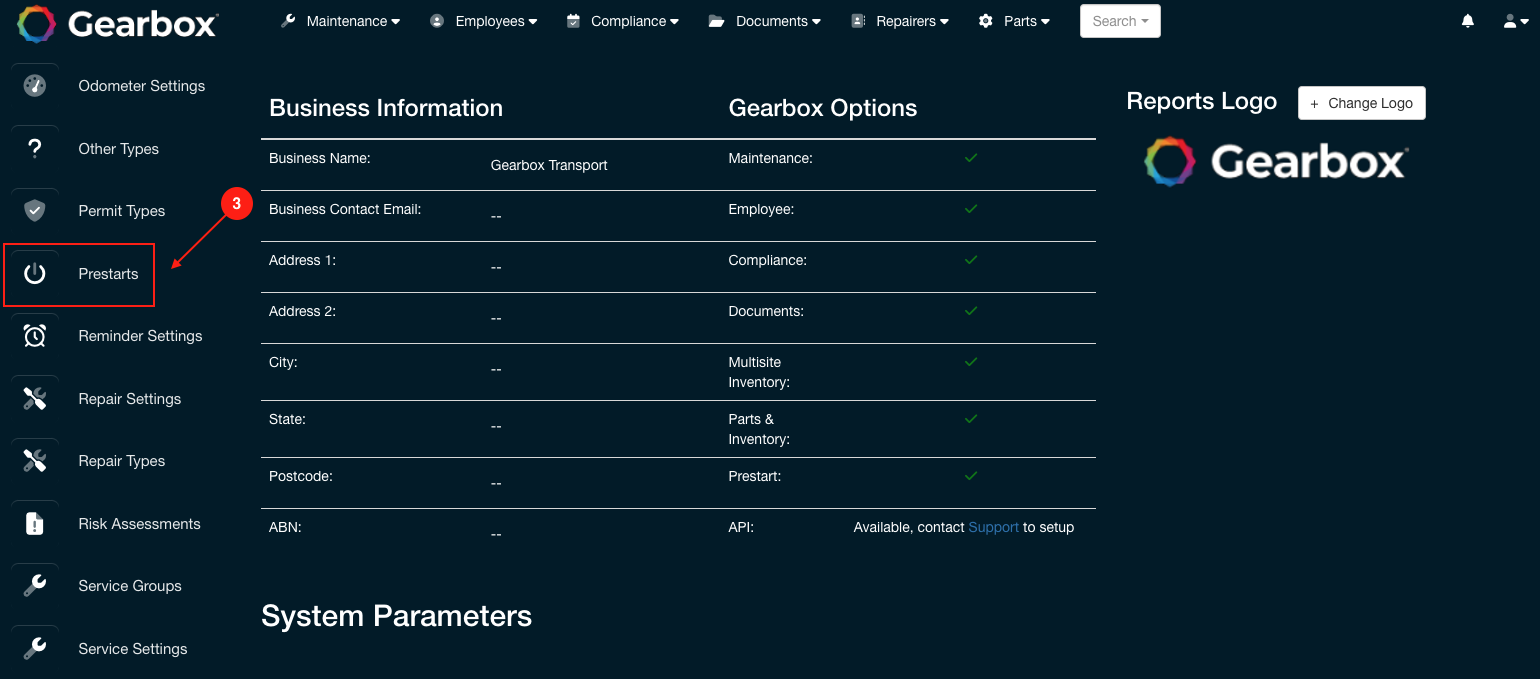Open the notifications bell
Image resolution: width=1540 pixels, height=679 pixels.
1468,21
